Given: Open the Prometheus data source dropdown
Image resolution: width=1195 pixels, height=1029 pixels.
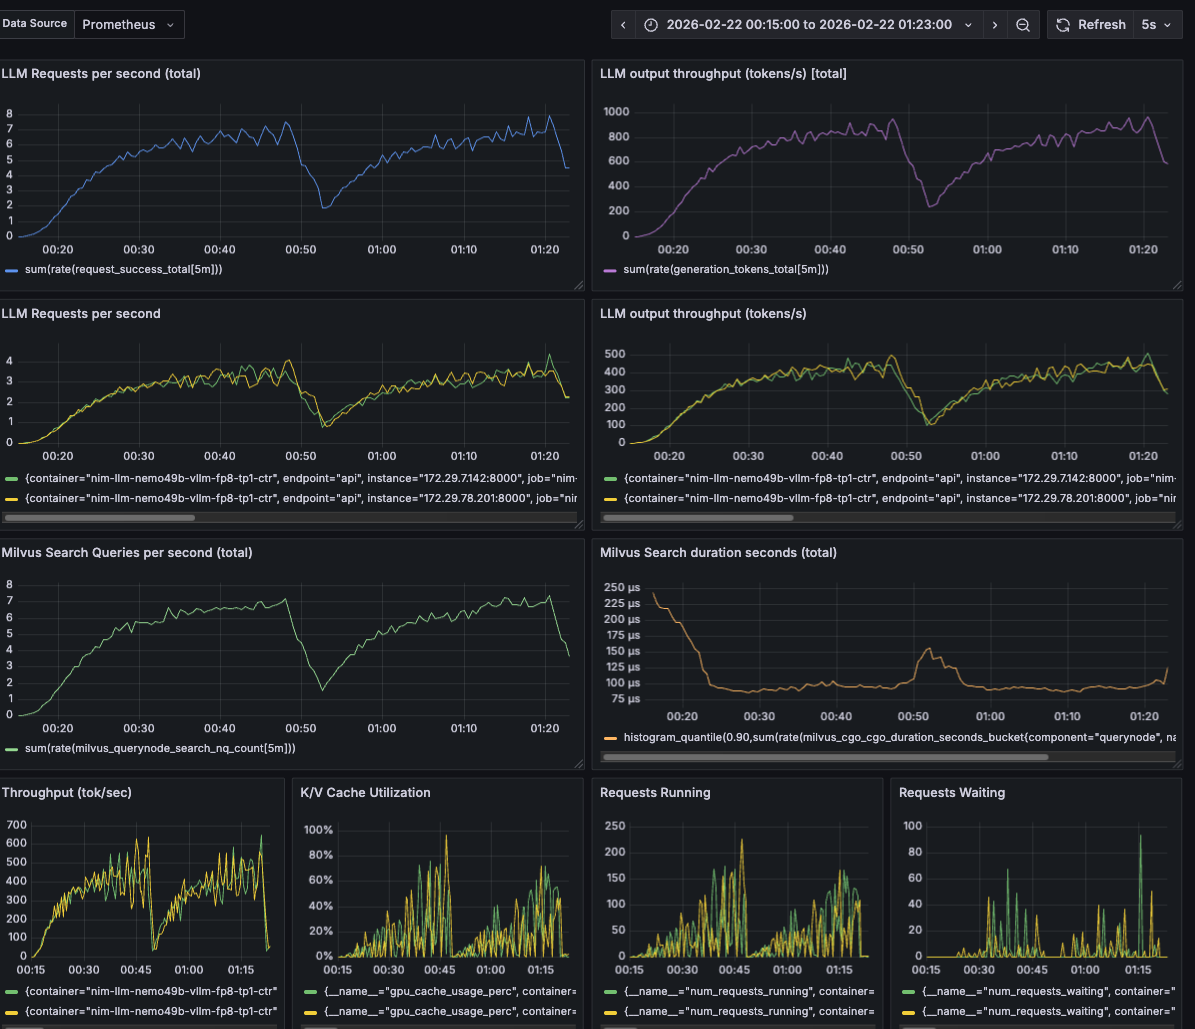Looking at the screenshot, I should point(129,24).
